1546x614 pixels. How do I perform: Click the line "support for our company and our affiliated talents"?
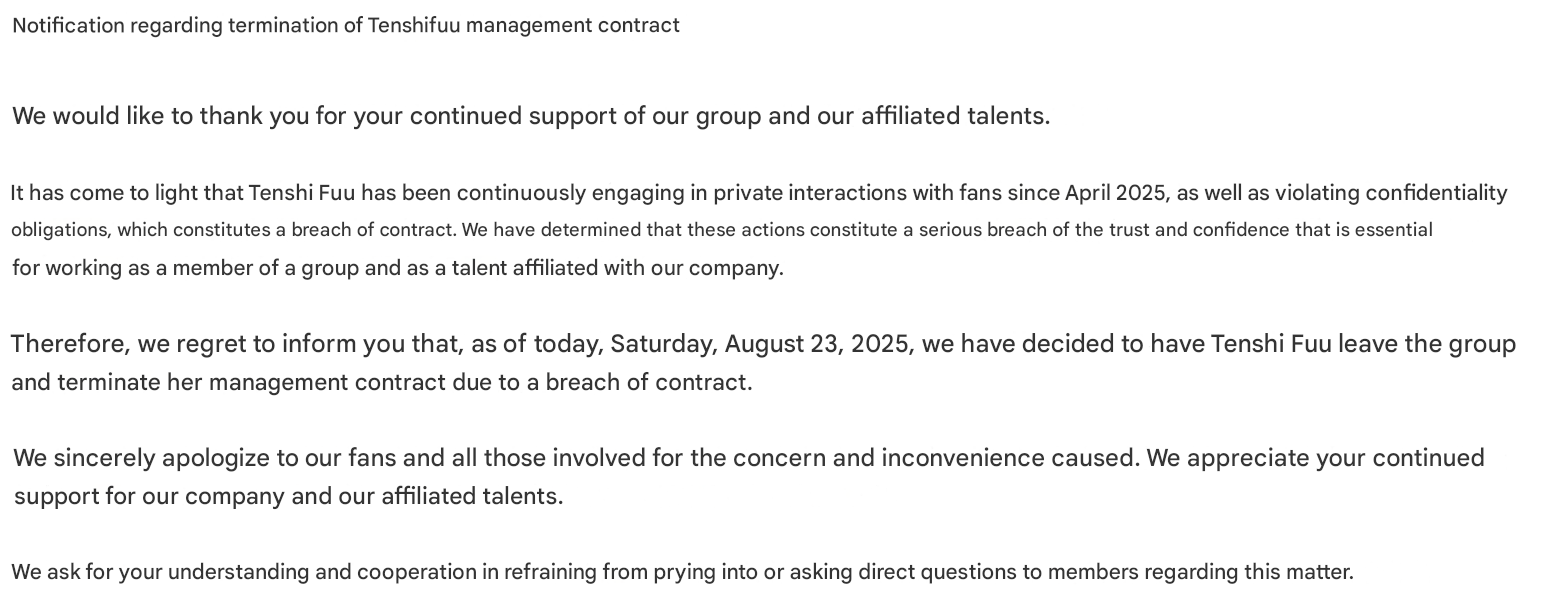(x=288, y=496)
